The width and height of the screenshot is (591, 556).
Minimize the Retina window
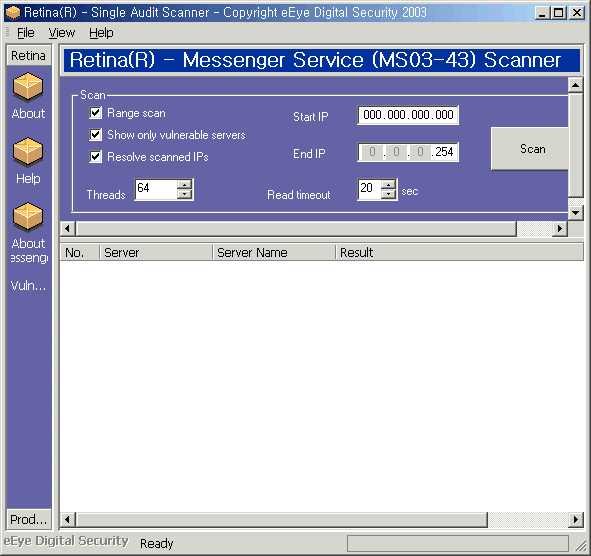click(542, 13)
